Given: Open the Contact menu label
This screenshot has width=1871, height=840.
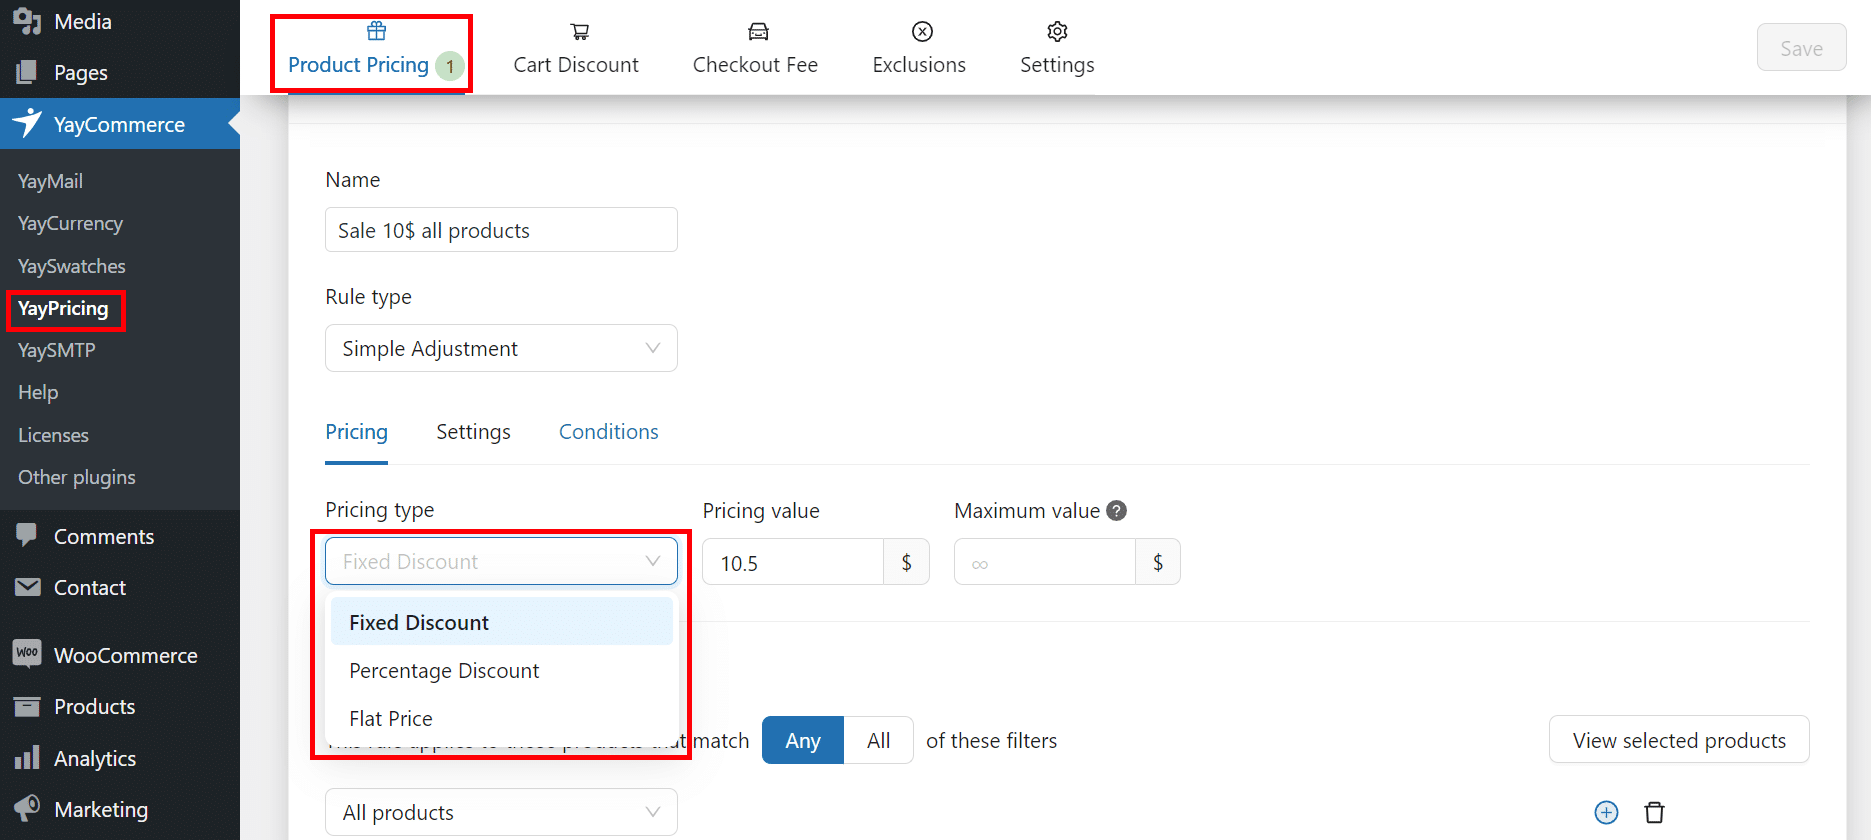Looking at the screenshot, I should 90,587.
